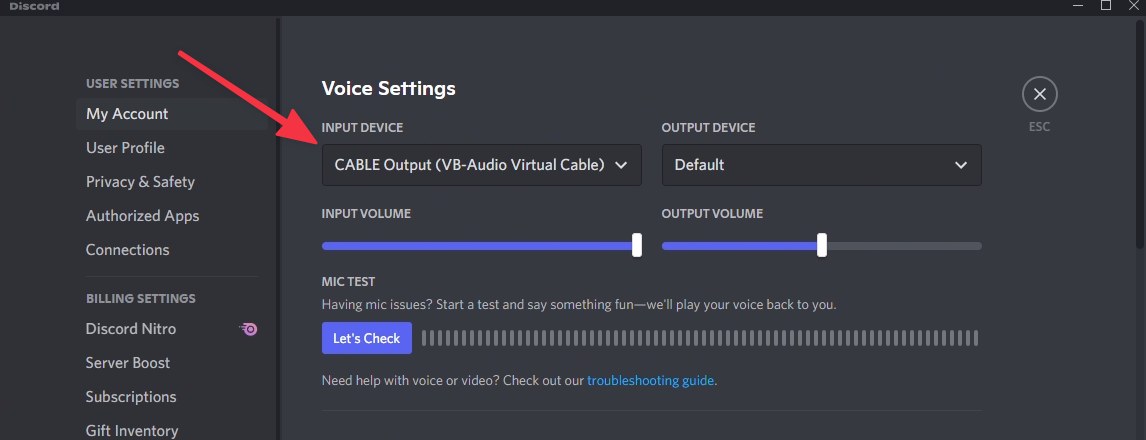Click the ESC close settings icon
1146x440 pixels.
(x=1039, y=95)
